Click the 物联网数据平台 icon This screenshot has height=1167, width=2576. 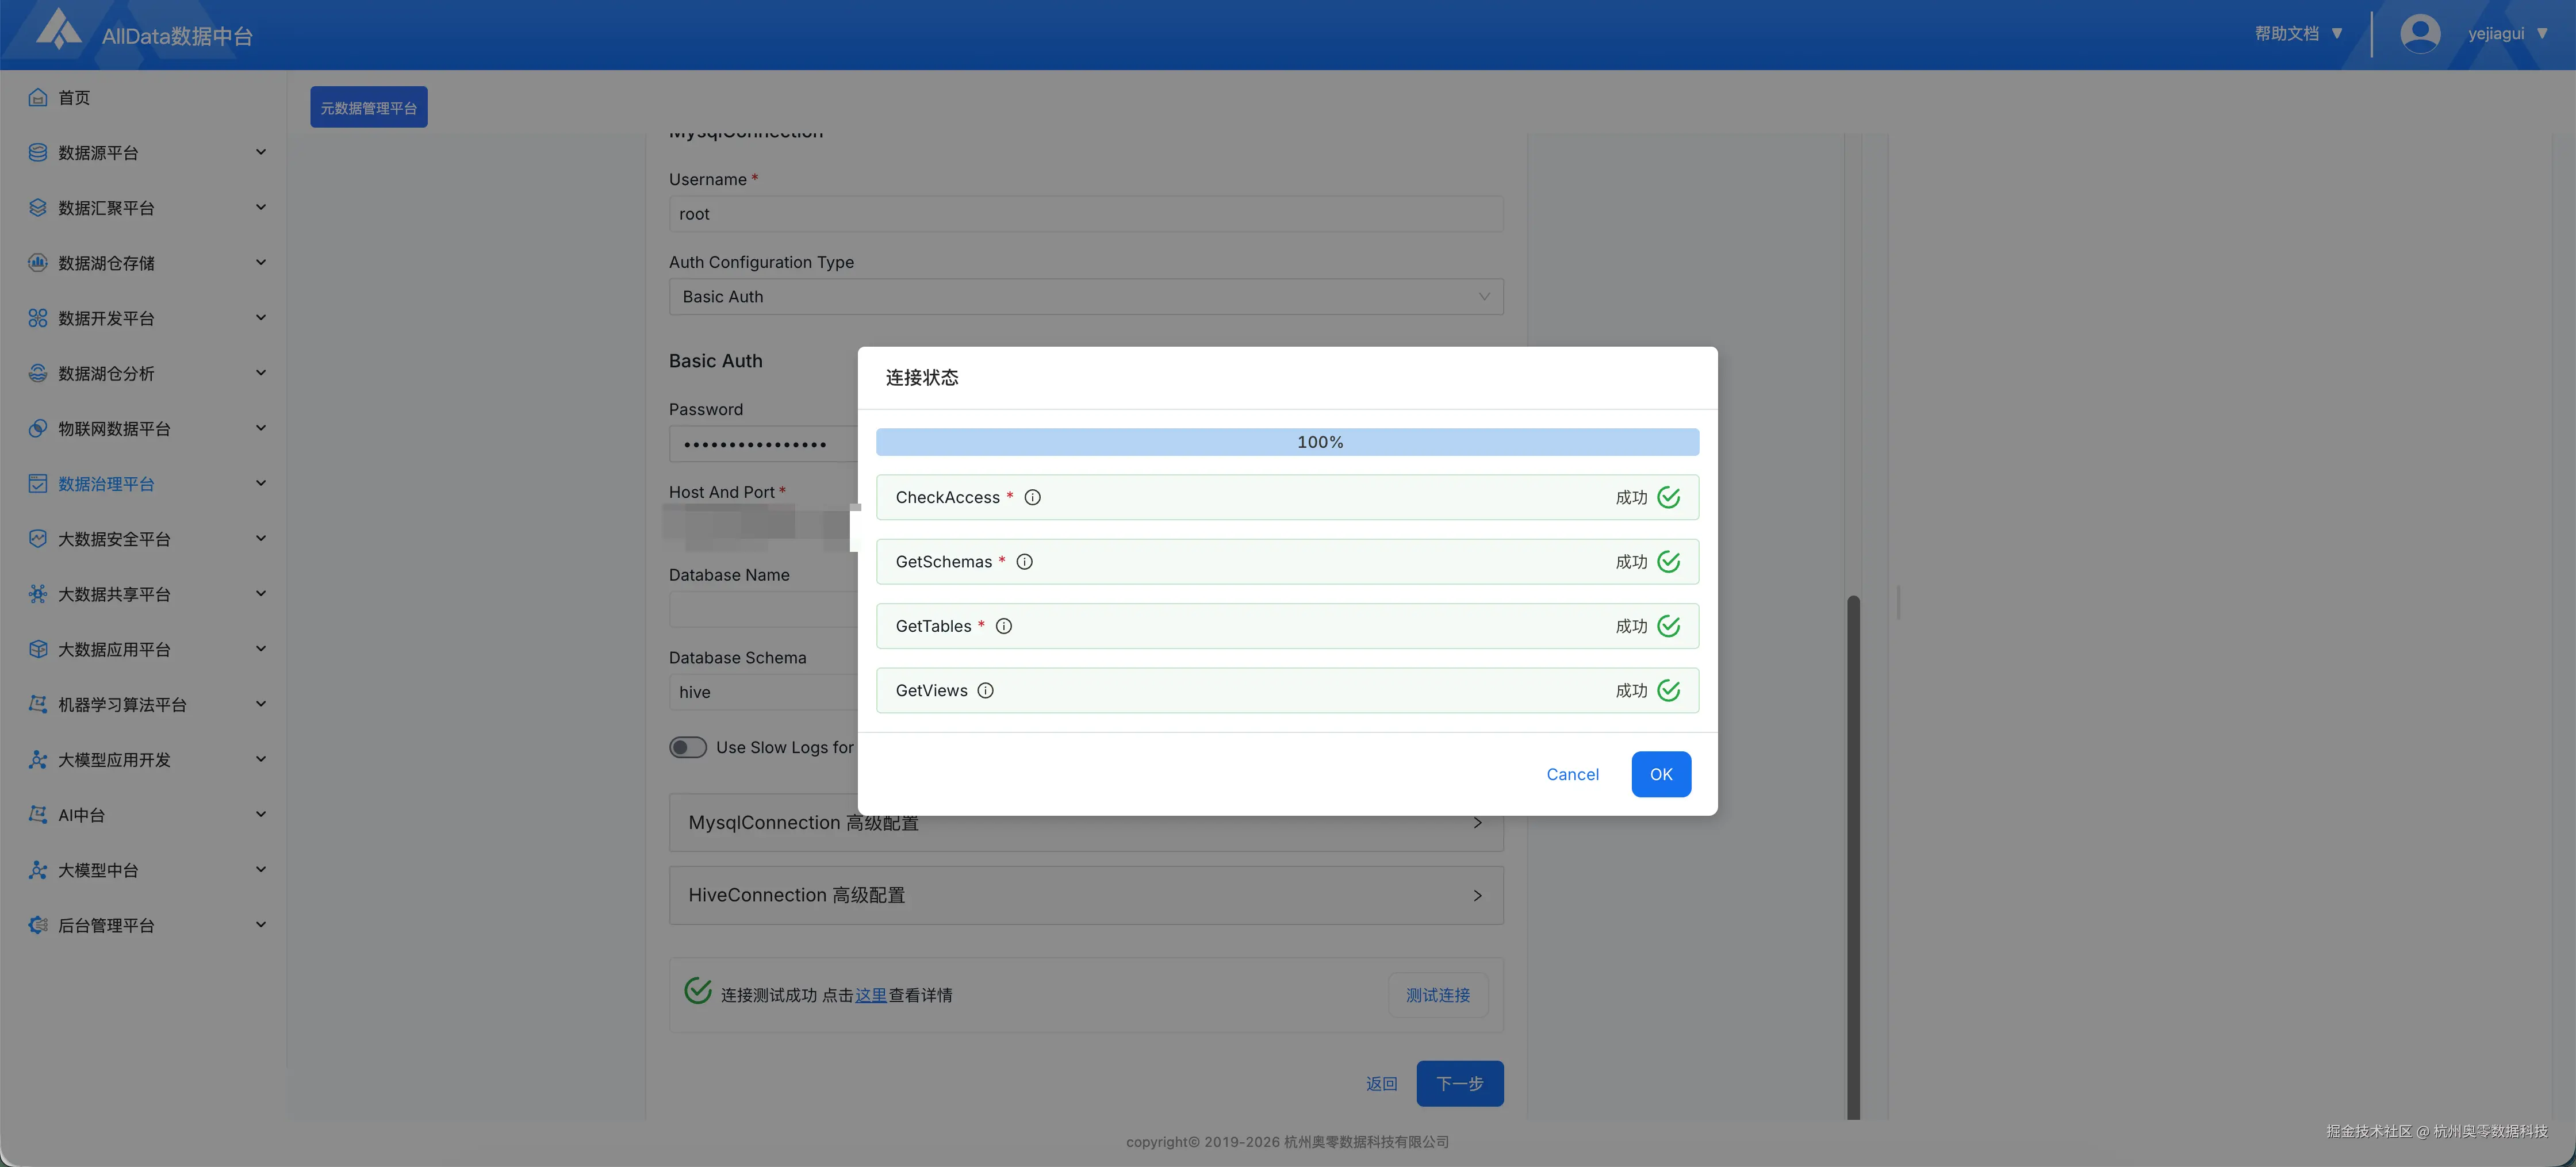(x=38, y=428)
